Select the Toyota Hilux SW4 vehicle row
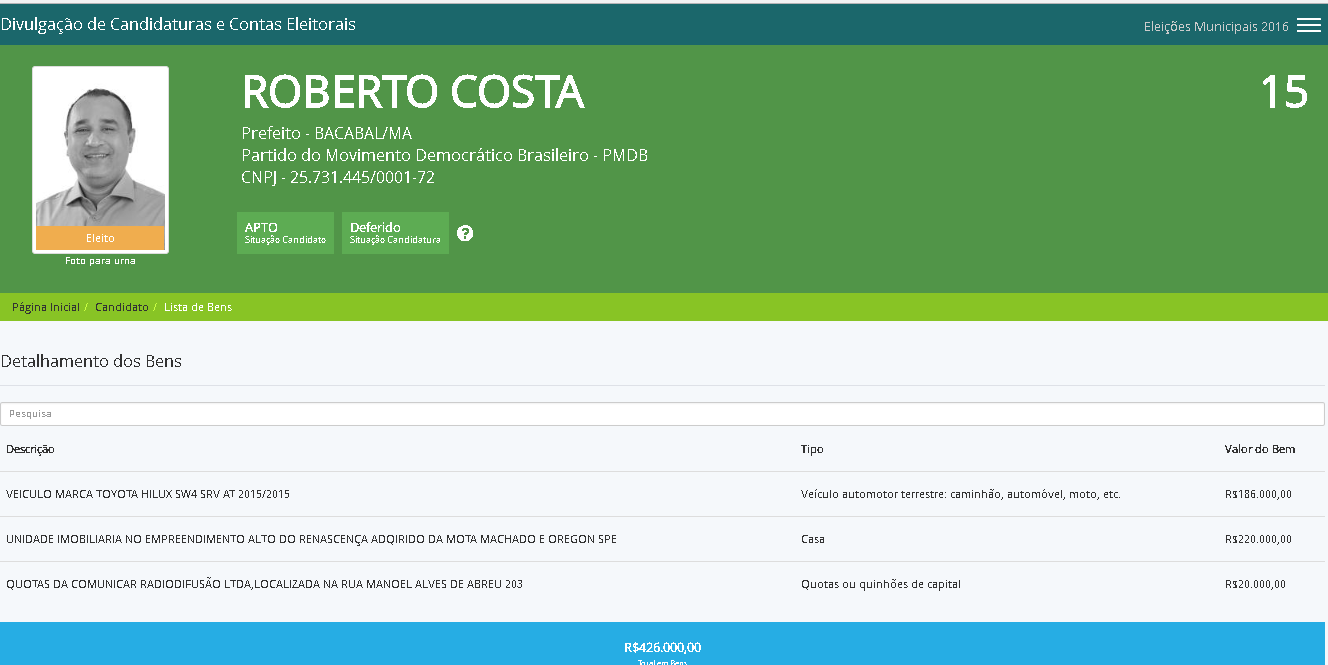1328x665 pixels. coord(148,494)
